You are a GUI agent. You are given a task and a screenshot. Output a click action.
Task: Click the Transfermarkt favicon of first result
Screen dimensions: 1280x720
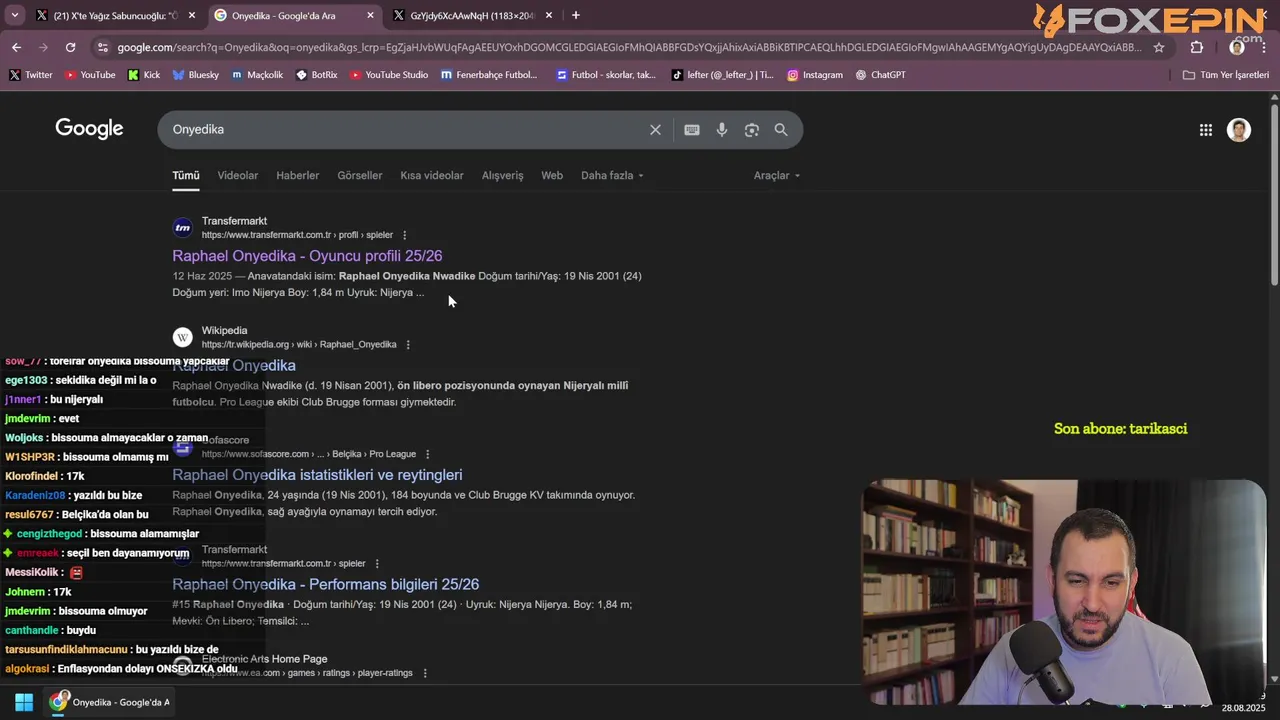[x=182, y=228]
